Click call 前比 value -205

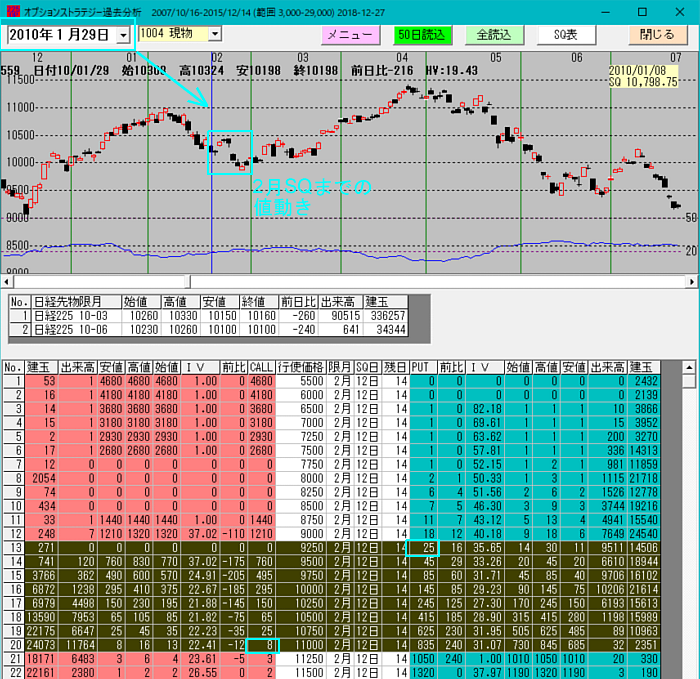pos(233,575)
